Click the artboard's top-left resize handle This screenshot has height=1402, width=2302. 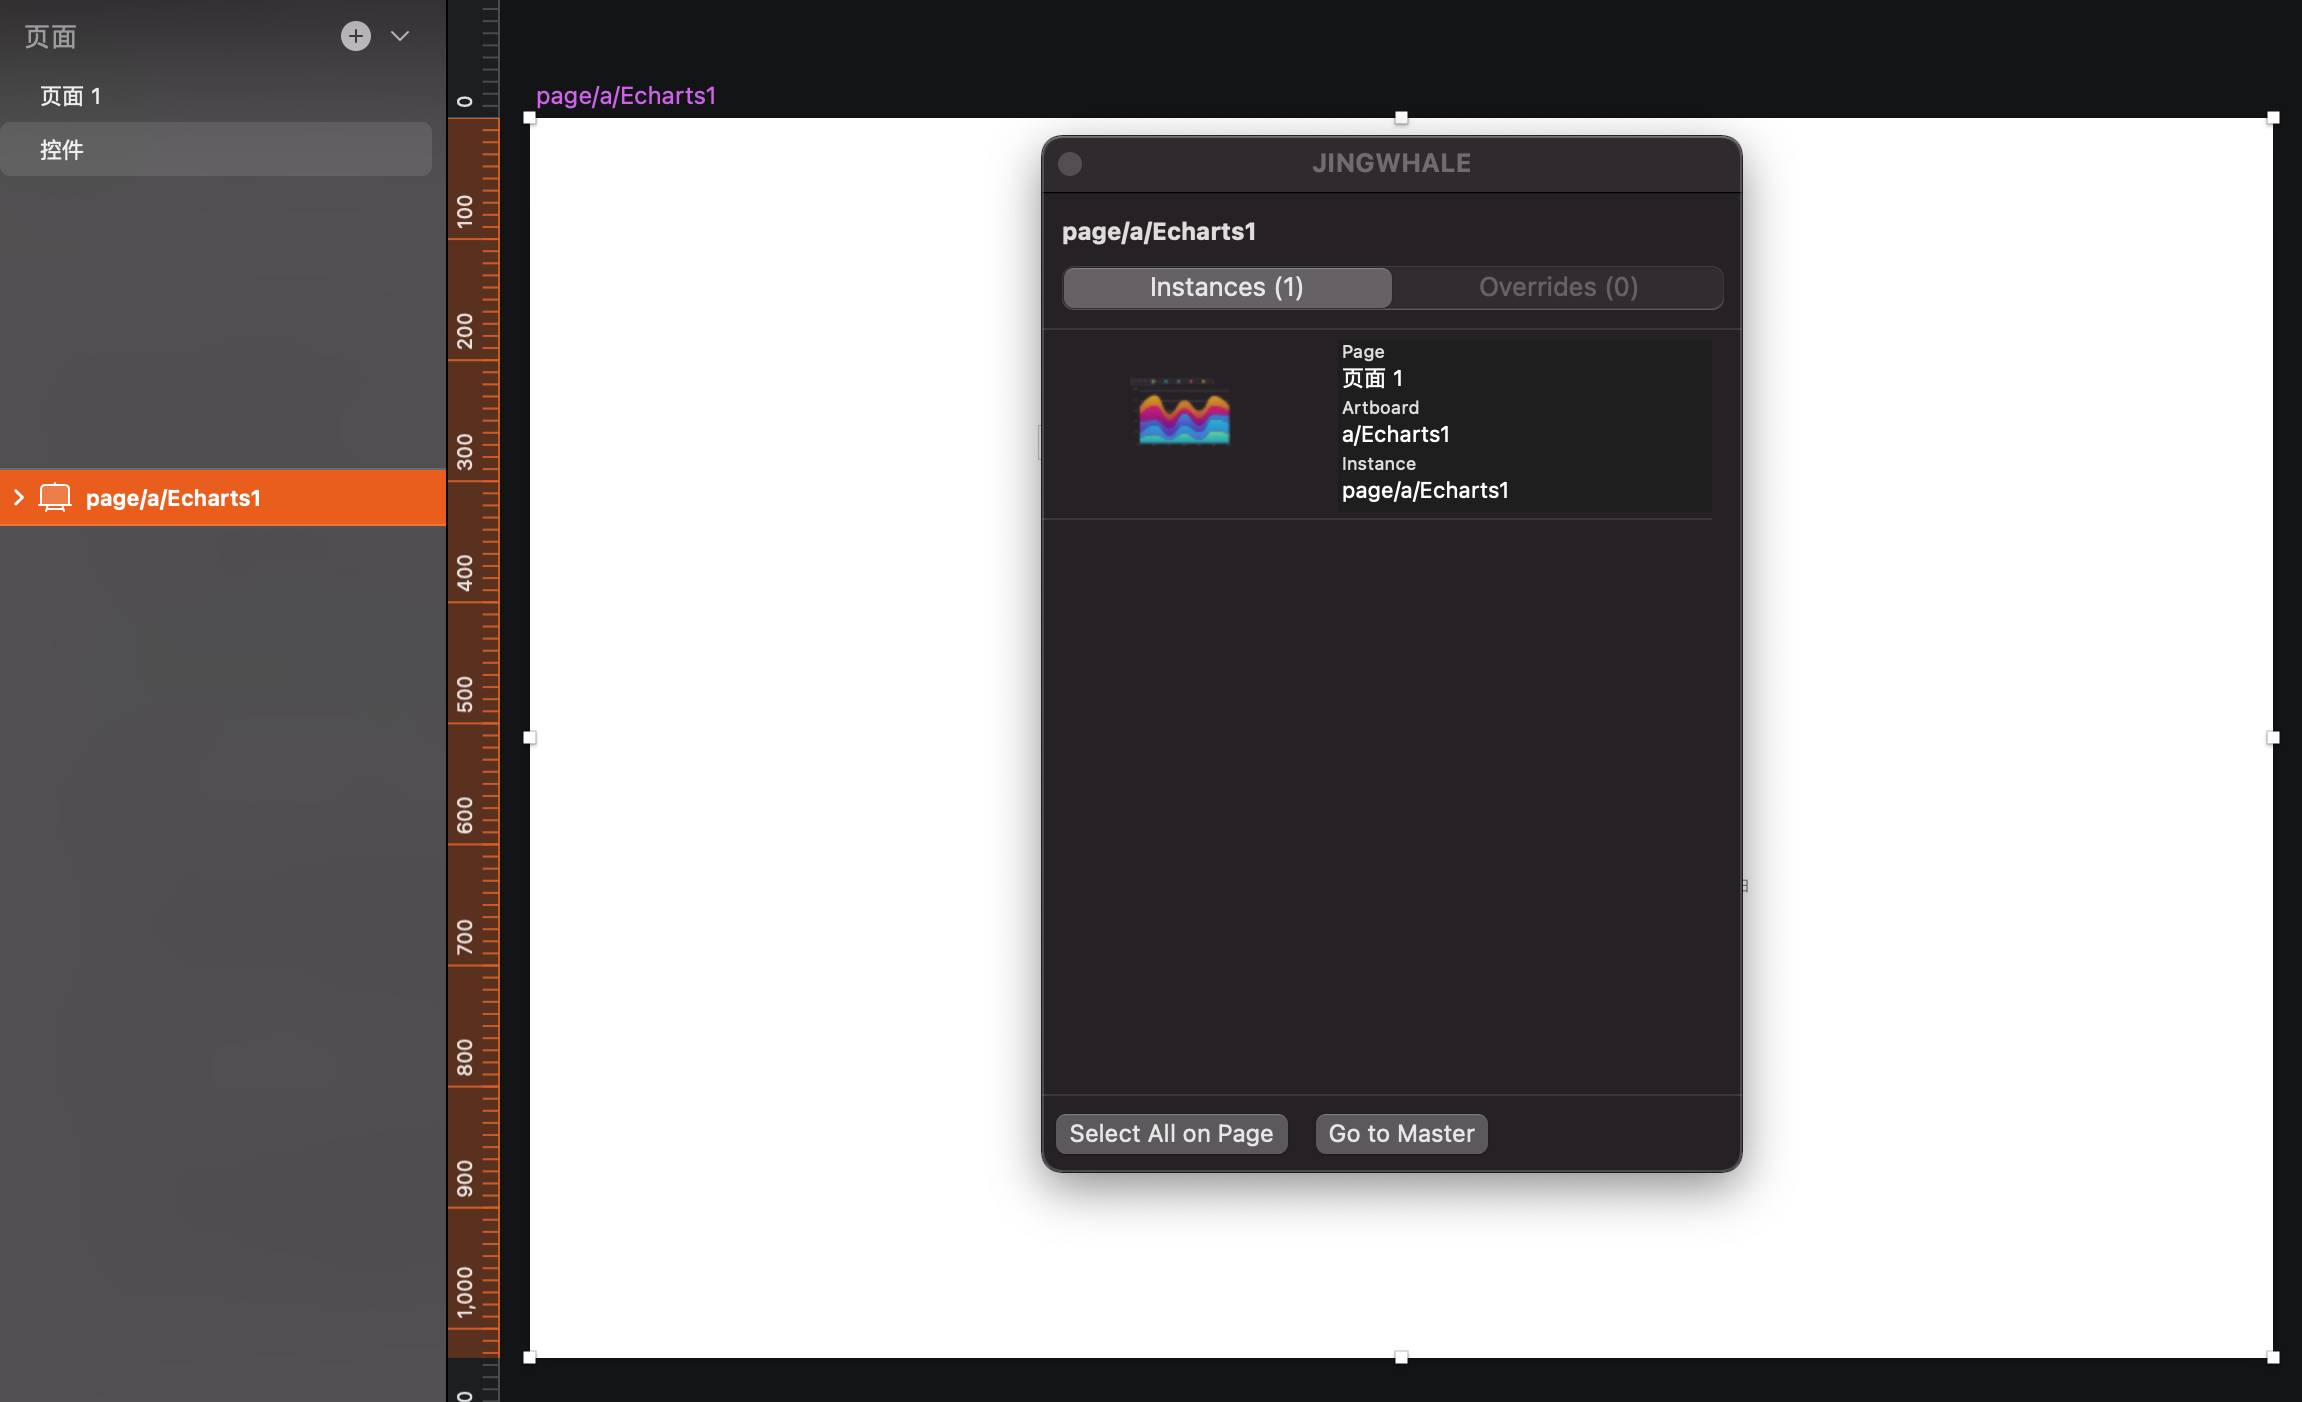pos(530,118)
